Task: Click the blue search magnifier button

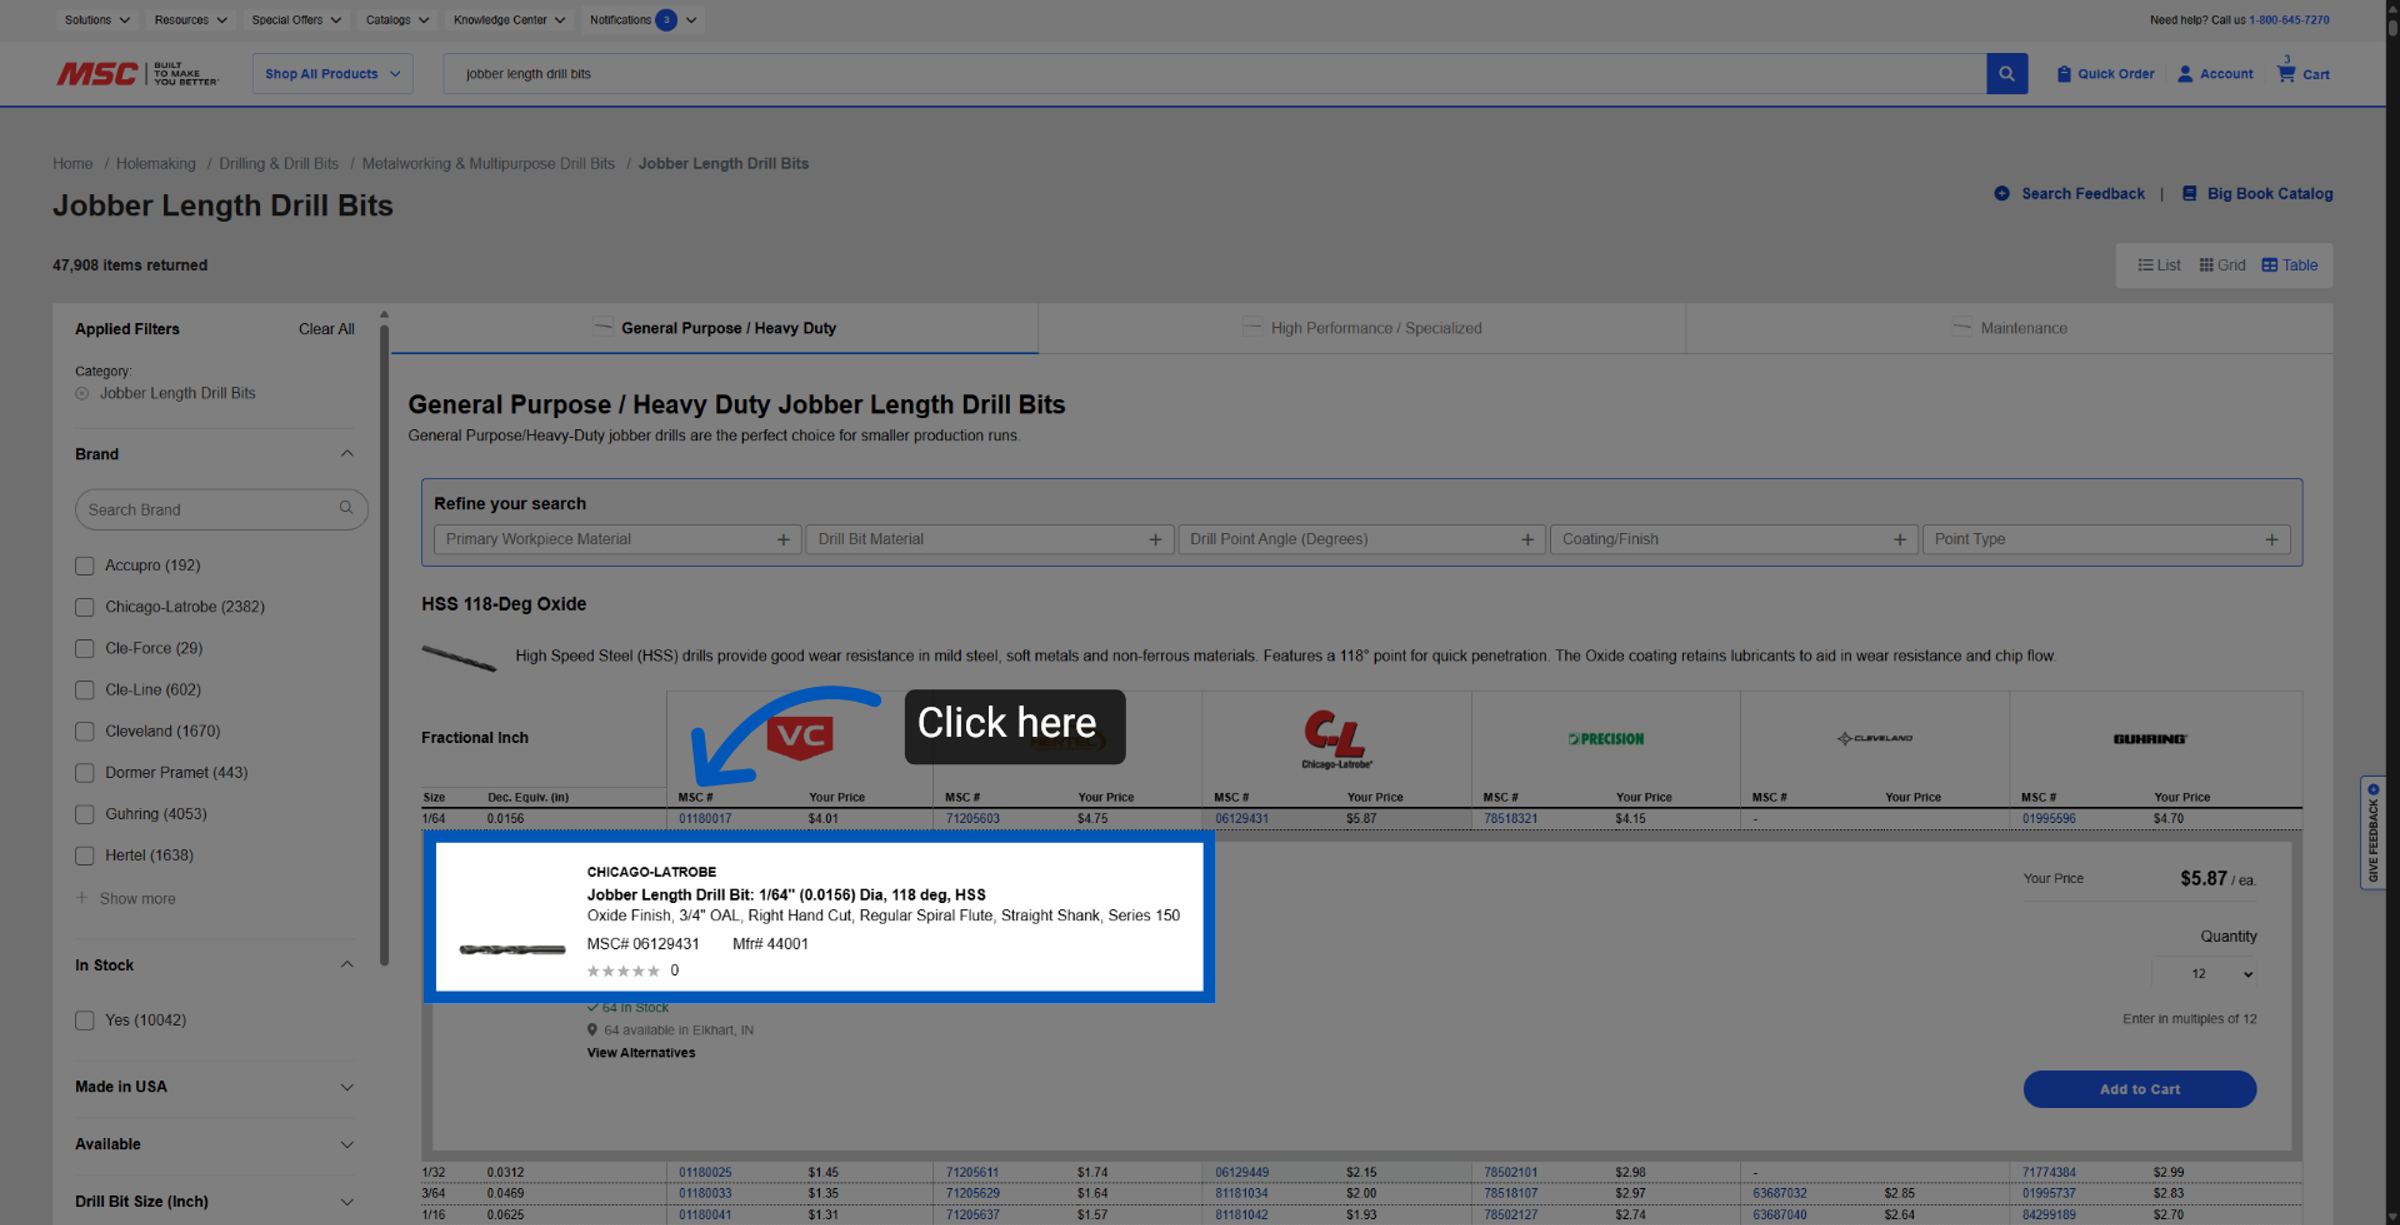Action: 2006,73
